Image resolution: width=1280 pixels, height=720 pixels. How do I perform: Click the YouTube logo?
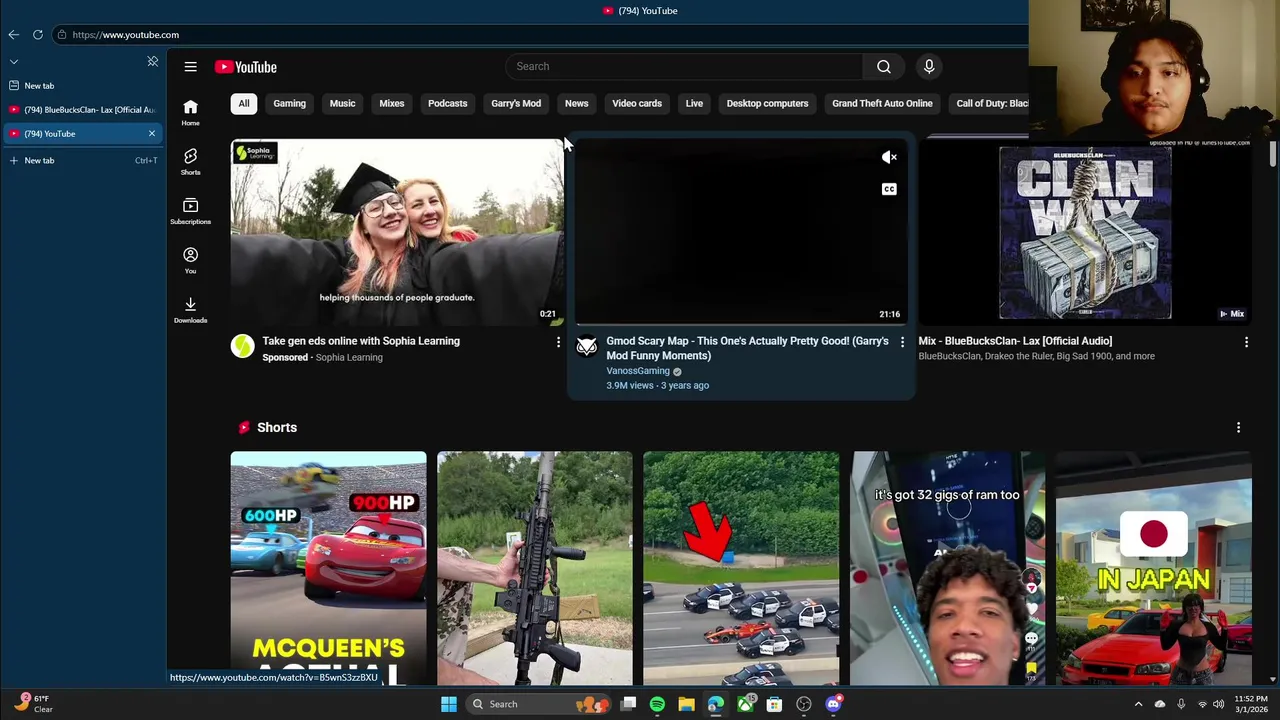point(246,67)
